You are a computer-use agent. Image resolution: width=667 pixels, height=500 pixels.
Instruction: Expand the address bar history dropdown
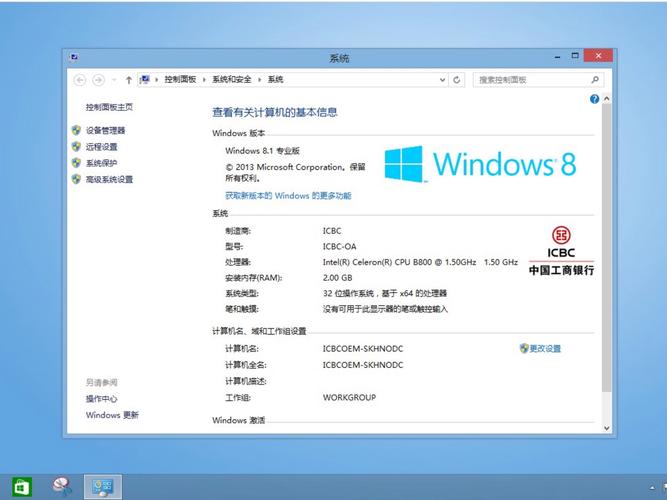[x=442, y=80]
